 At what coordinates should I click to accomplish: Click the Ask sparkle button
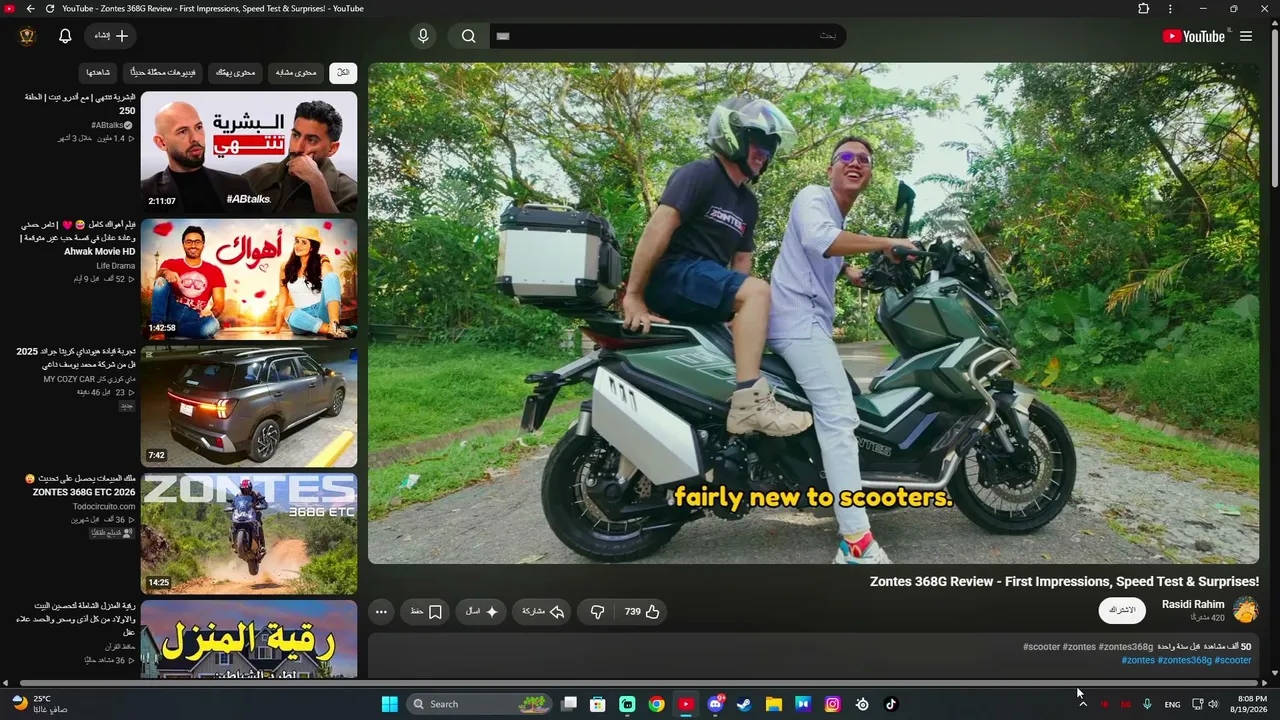482,612
